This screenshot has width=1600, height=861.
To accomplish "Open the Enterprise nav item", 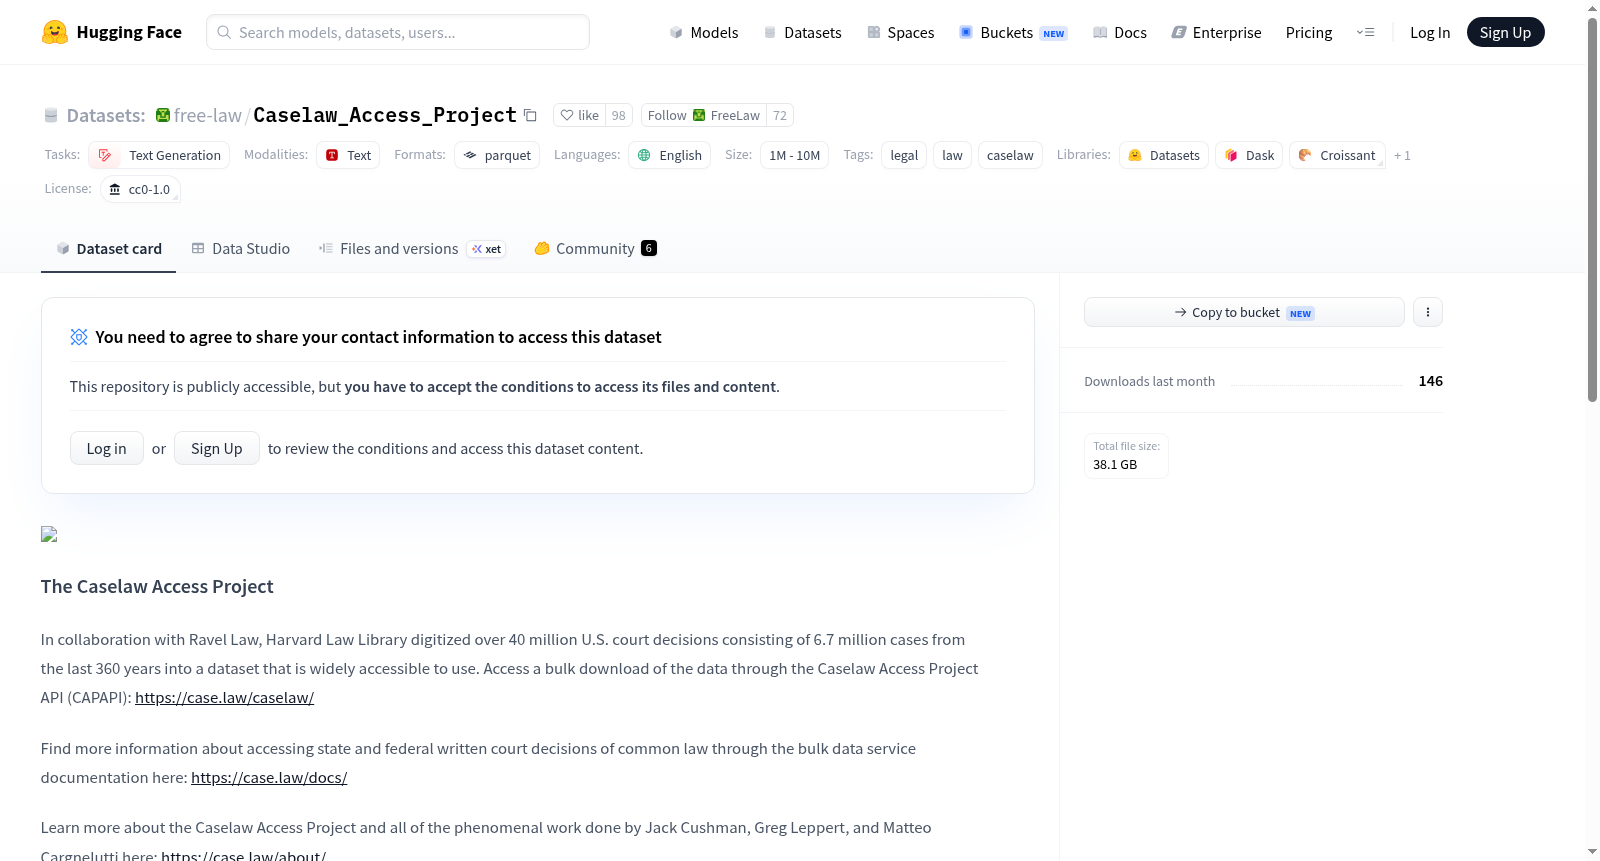I will pyautogui.click(x=1216, y=32).
